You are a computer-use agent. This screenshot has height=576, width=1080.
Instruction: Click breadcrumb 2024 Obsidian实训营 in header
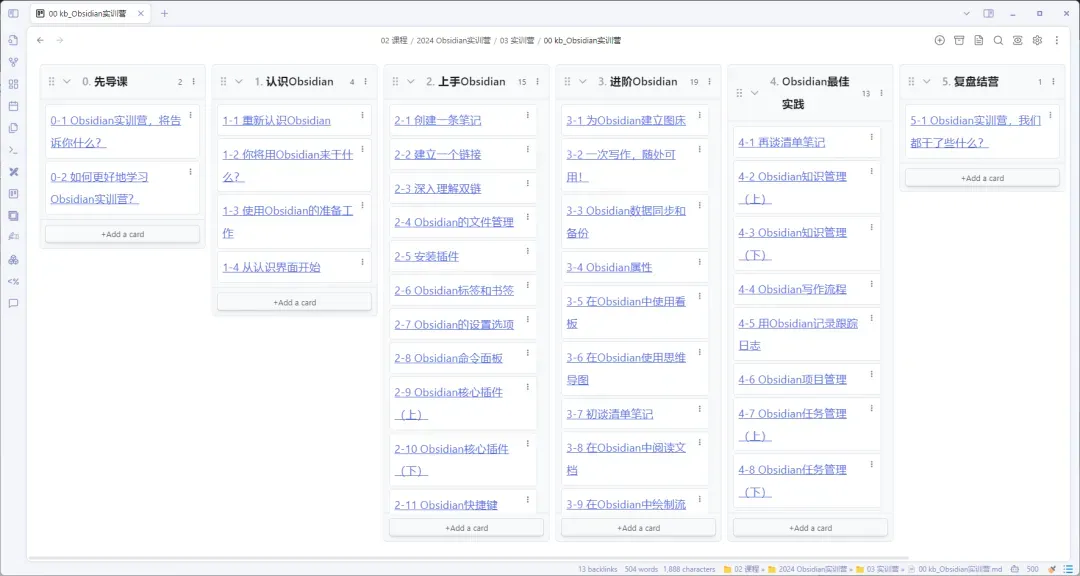(x=454, y=41)
